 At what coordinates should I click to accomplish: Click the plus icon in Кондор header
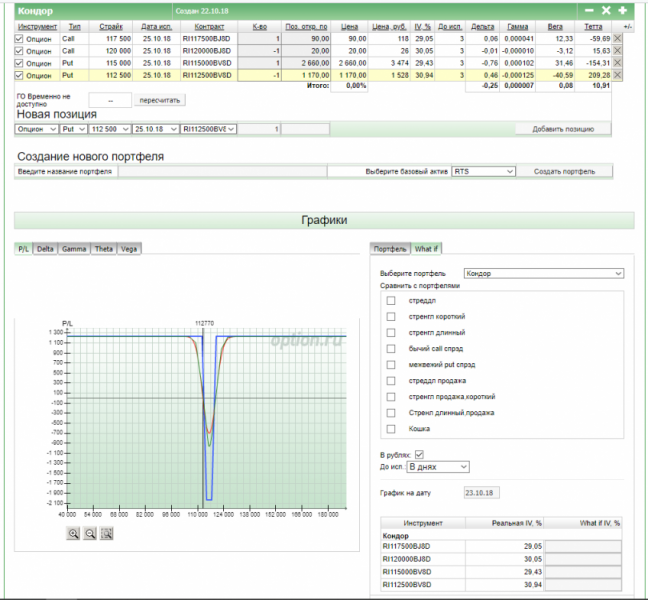coord(623,10)
